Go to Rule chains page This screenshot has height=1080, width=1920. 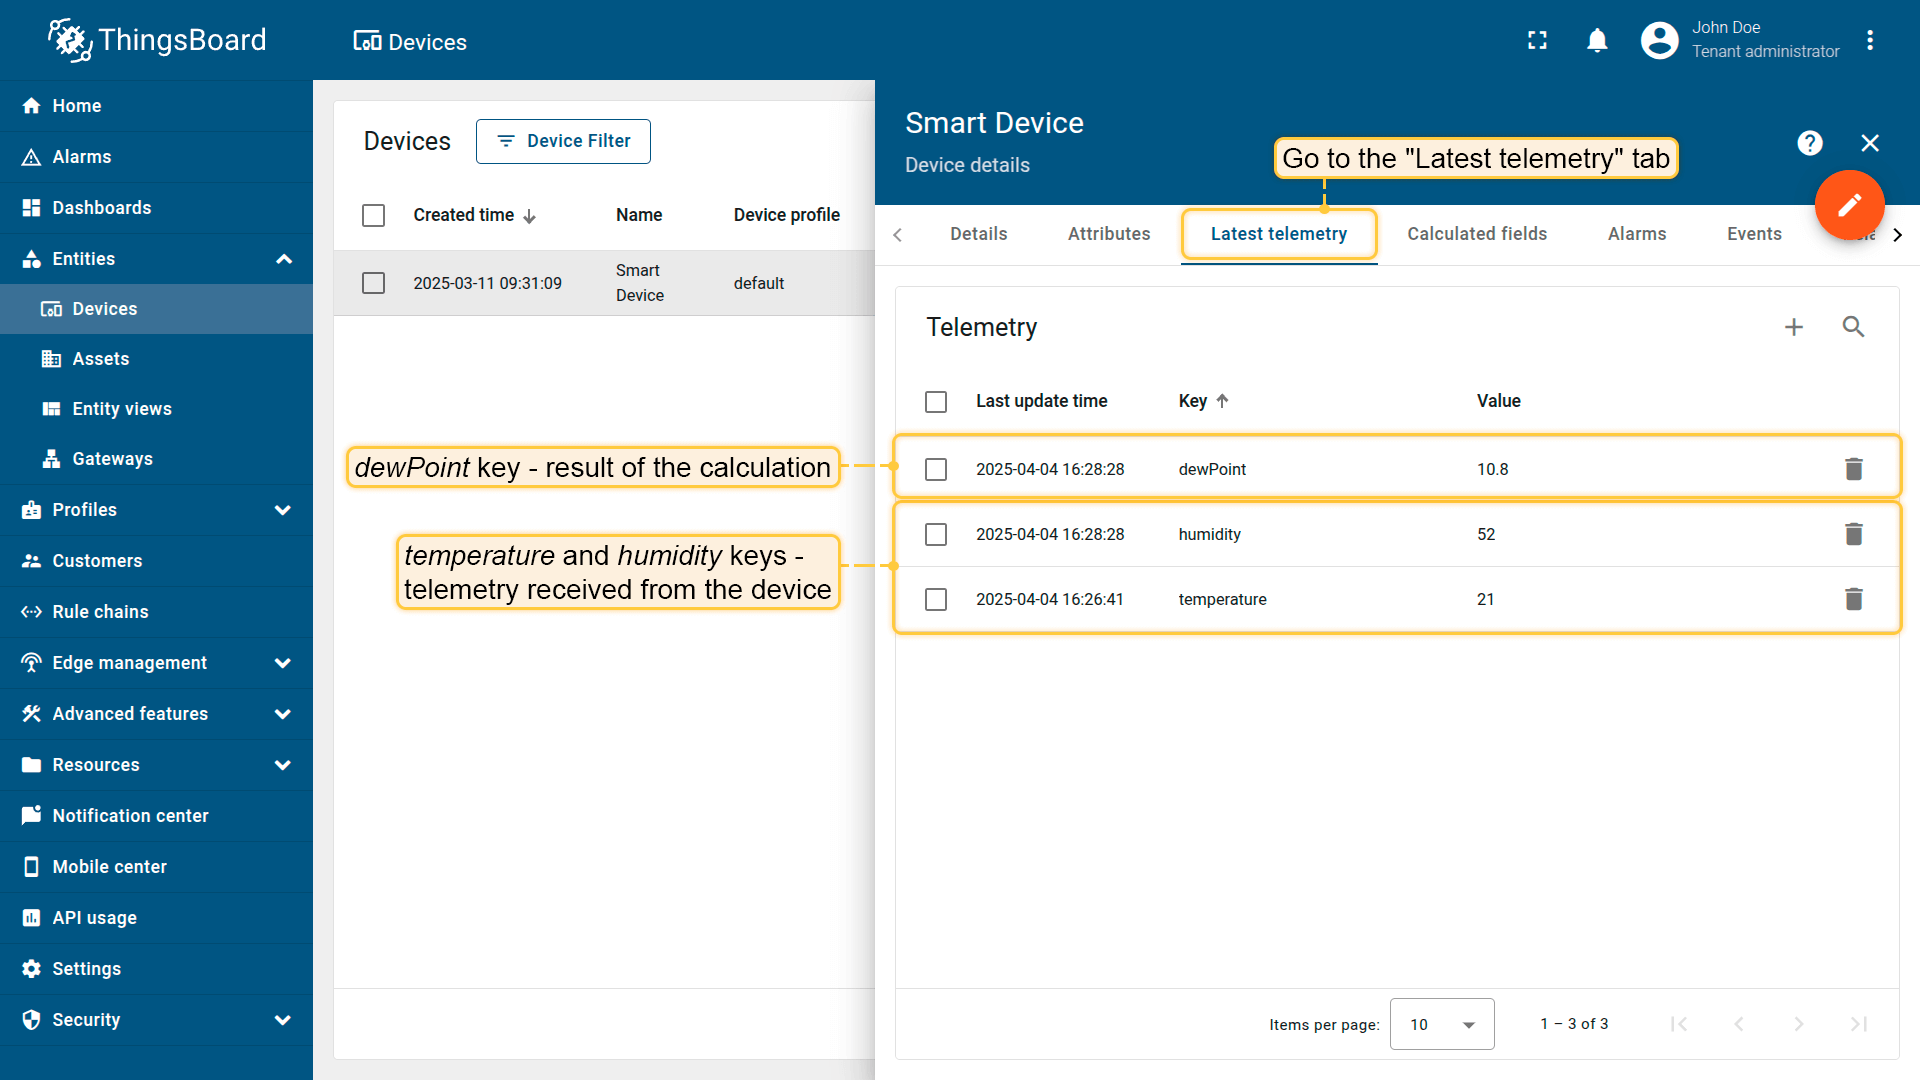coord(100,612)
